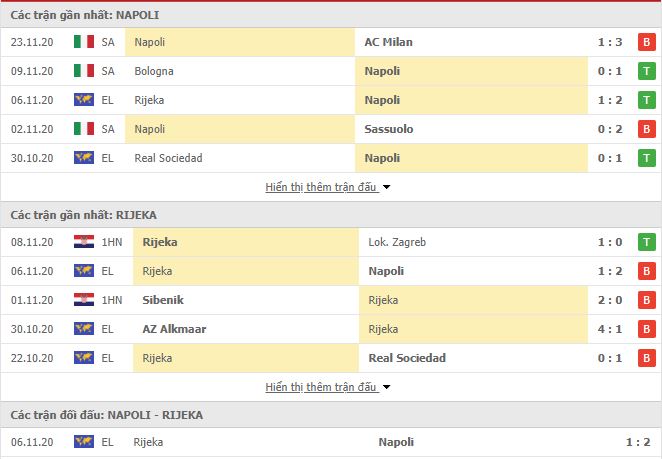Click green T badge for Bologna-Napoli result
This screenshot has height=459, width=662.
click(x=646, y=71)
